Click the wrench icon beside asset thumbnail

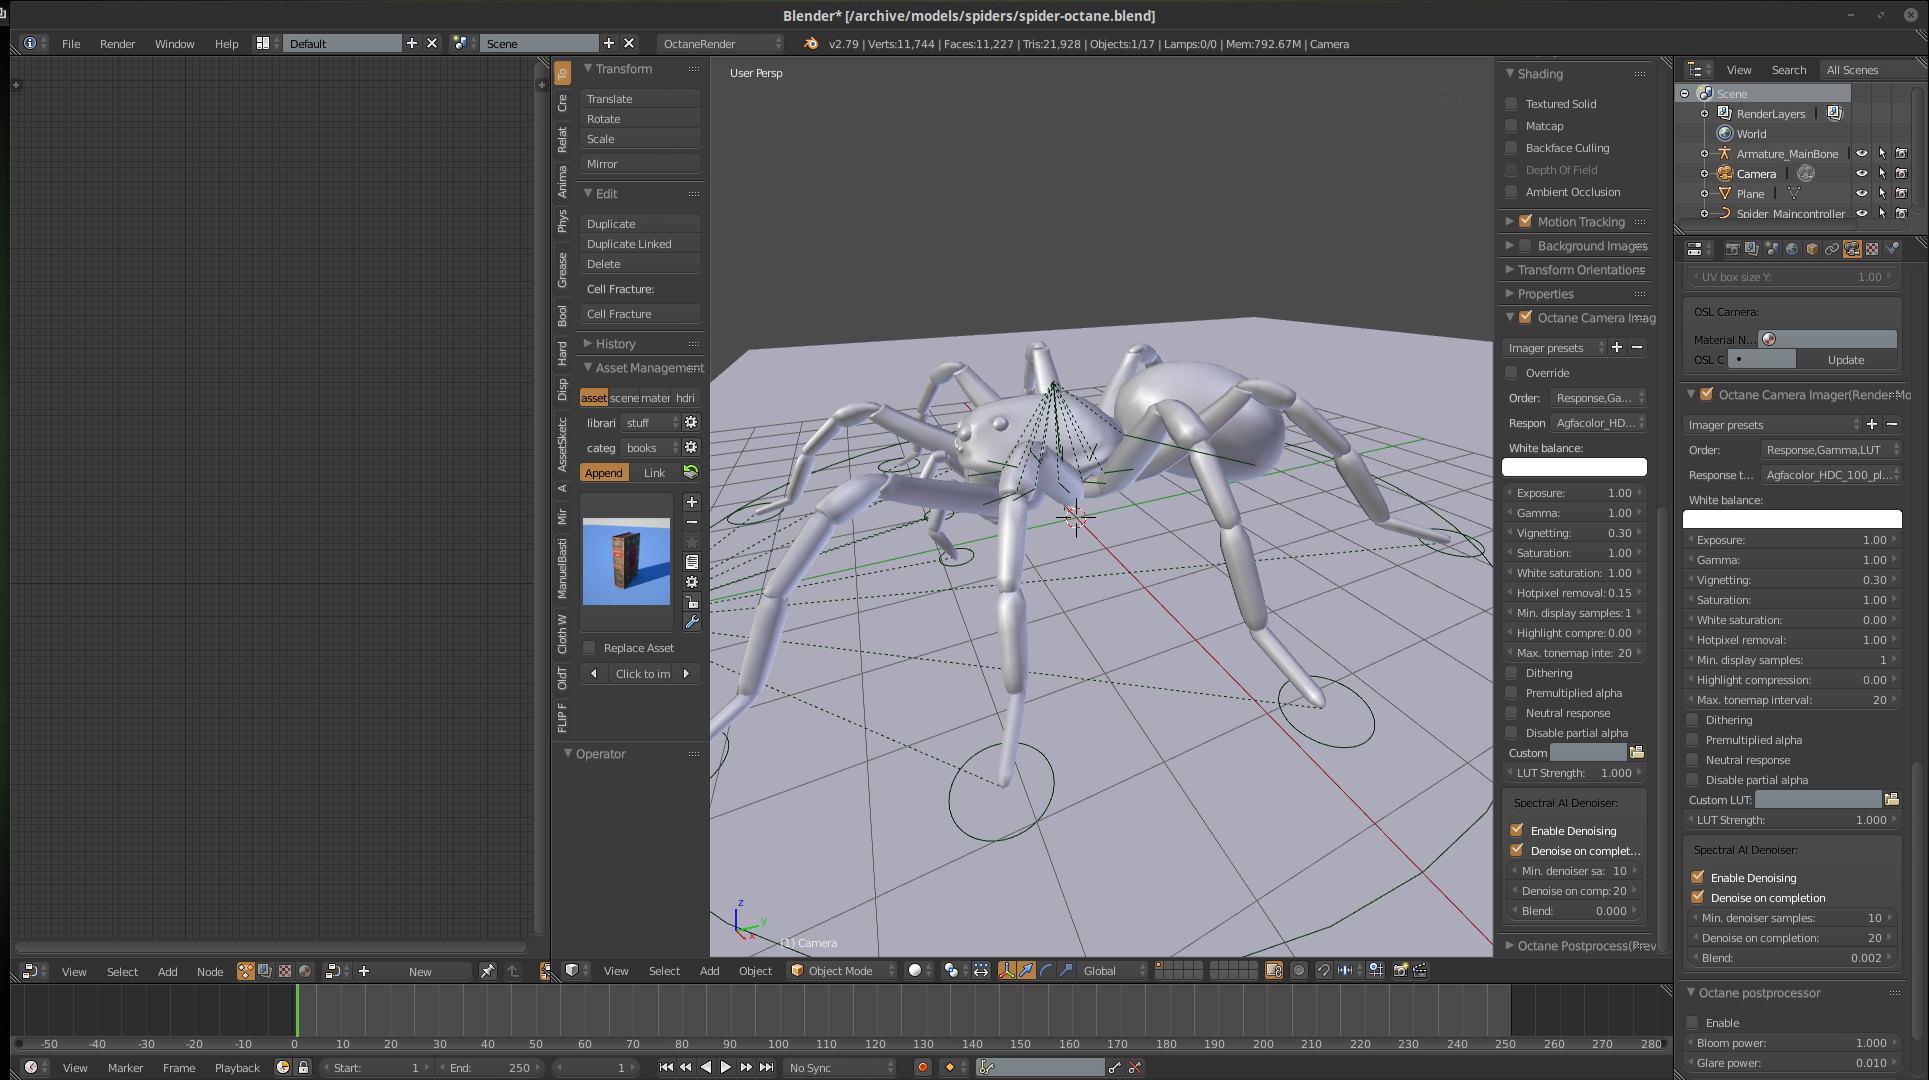point(691,622)
